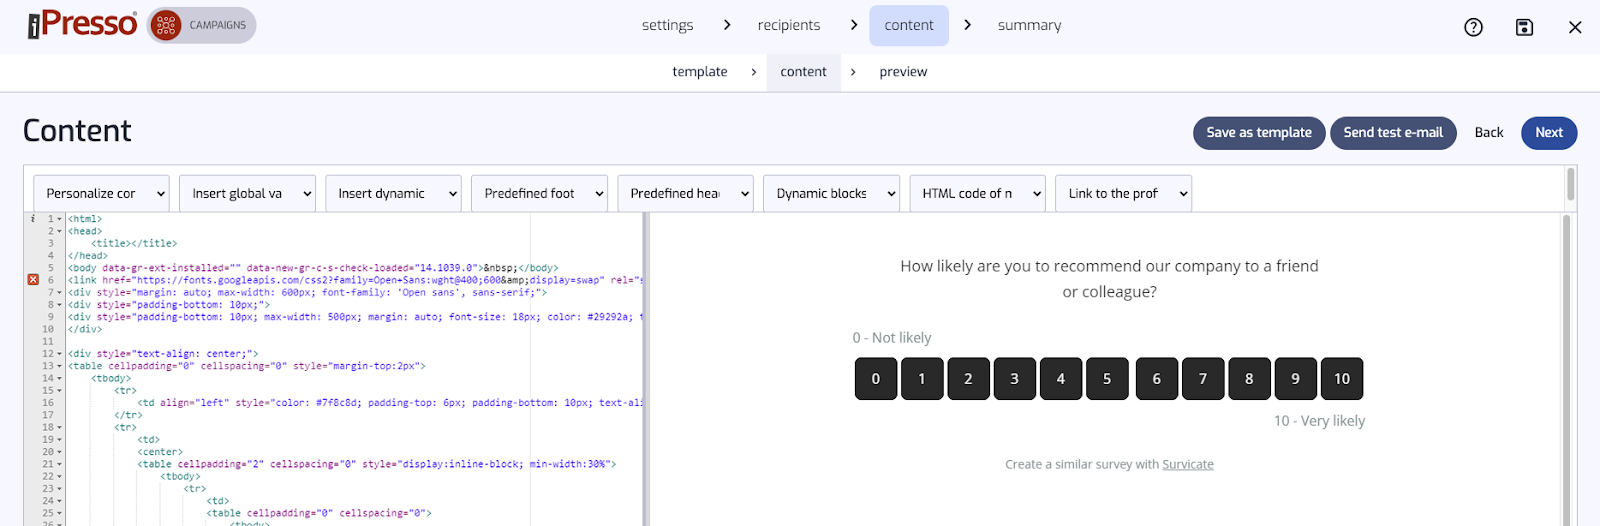Click the <center> code line
The width and height of the screenshot is (1600, 526).
tap(160, 452)
